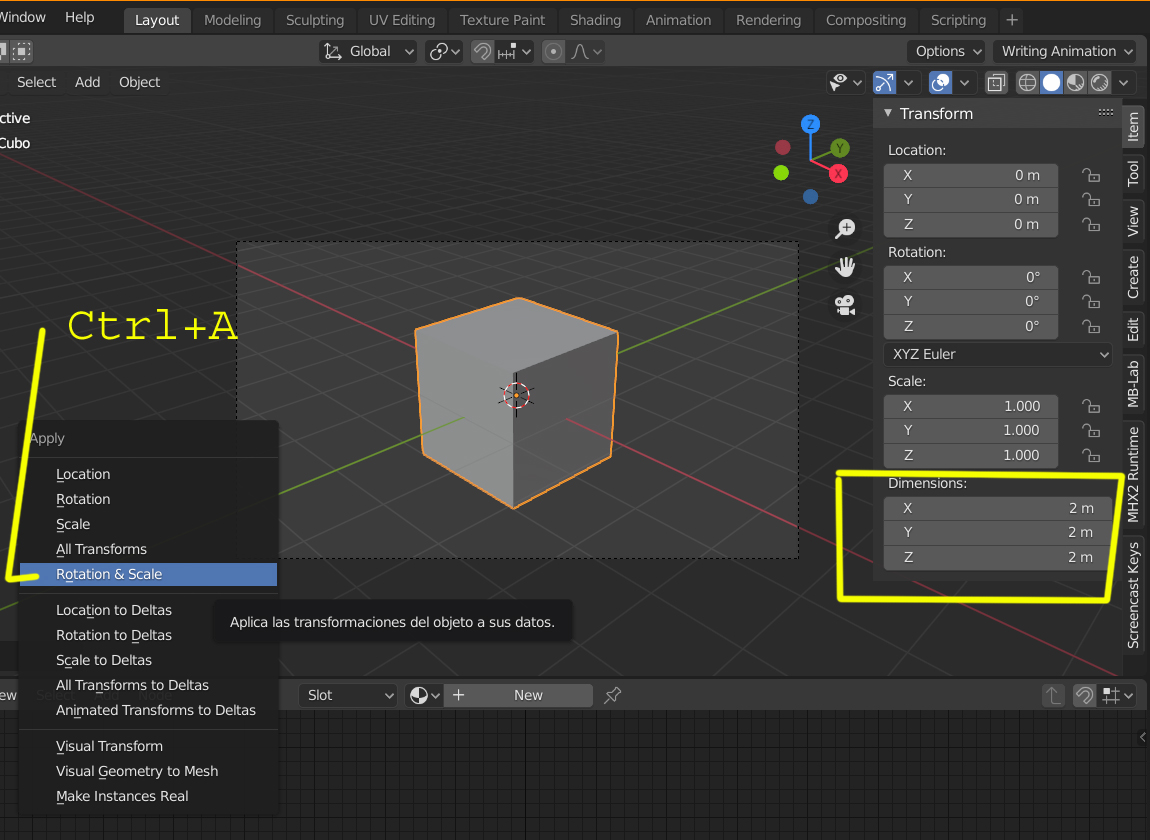This screenshot has height=840, width=1150.
Task: Click the pin icon beside New
Action: 612,695
